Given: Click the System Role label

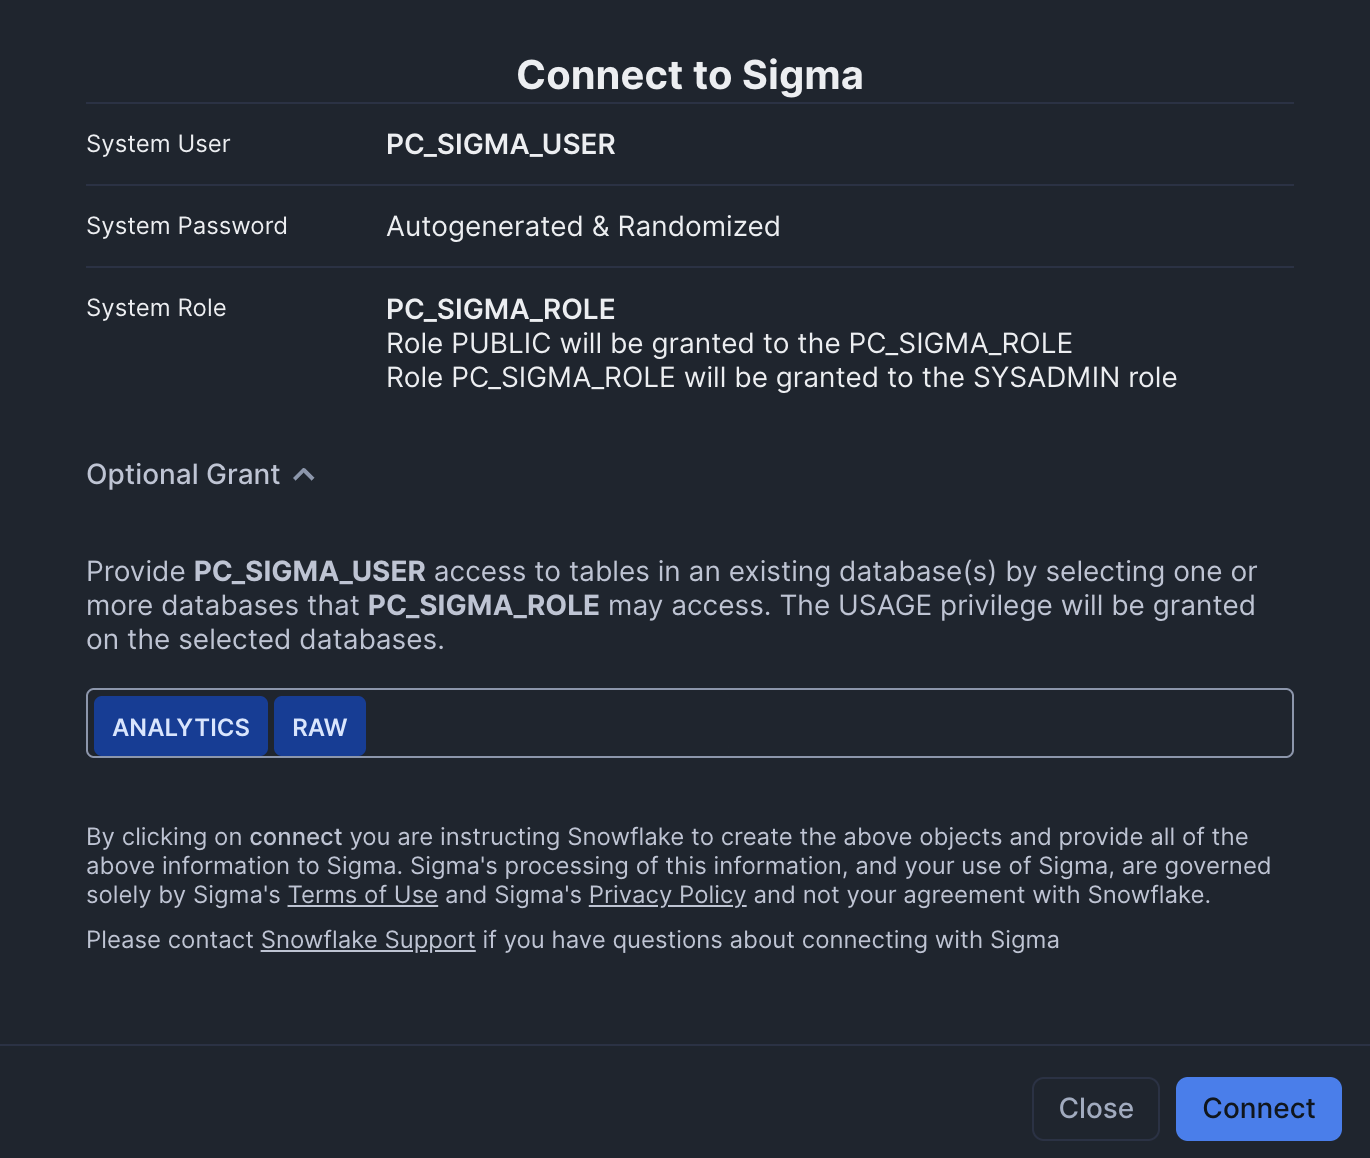Looking at the screenshot, I should click(x=156, y=308).
